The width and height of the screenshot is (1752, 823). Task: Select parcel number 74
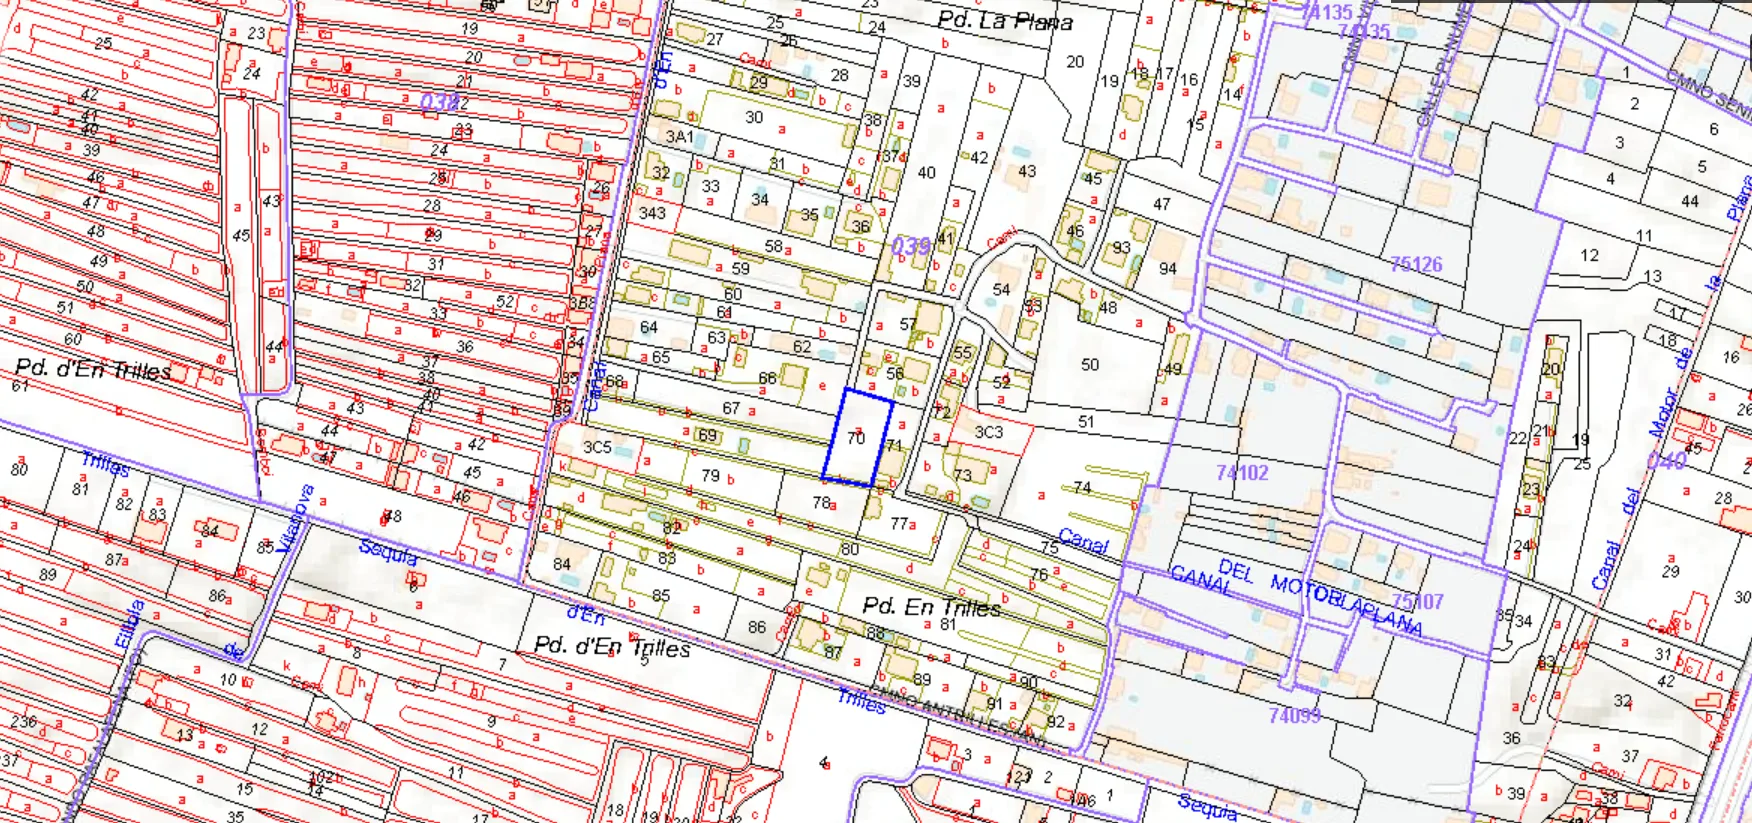pos(1082,487)
